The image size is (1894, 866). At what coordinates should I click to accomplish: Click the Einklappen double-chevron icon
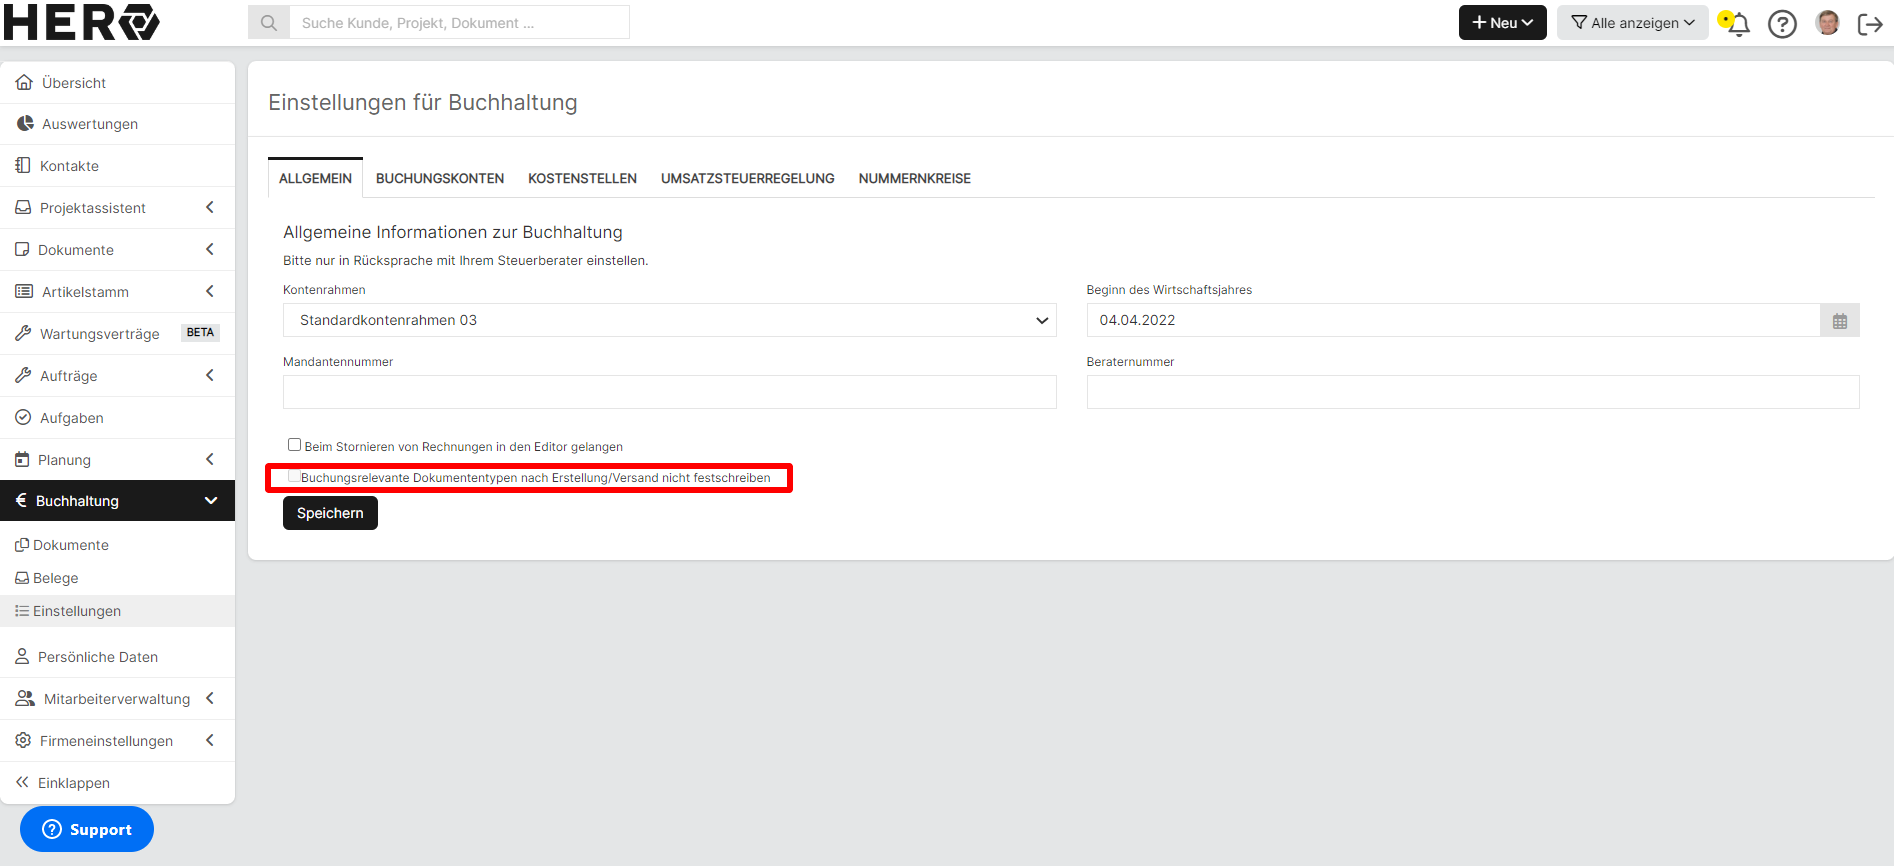tap(22, 782)
